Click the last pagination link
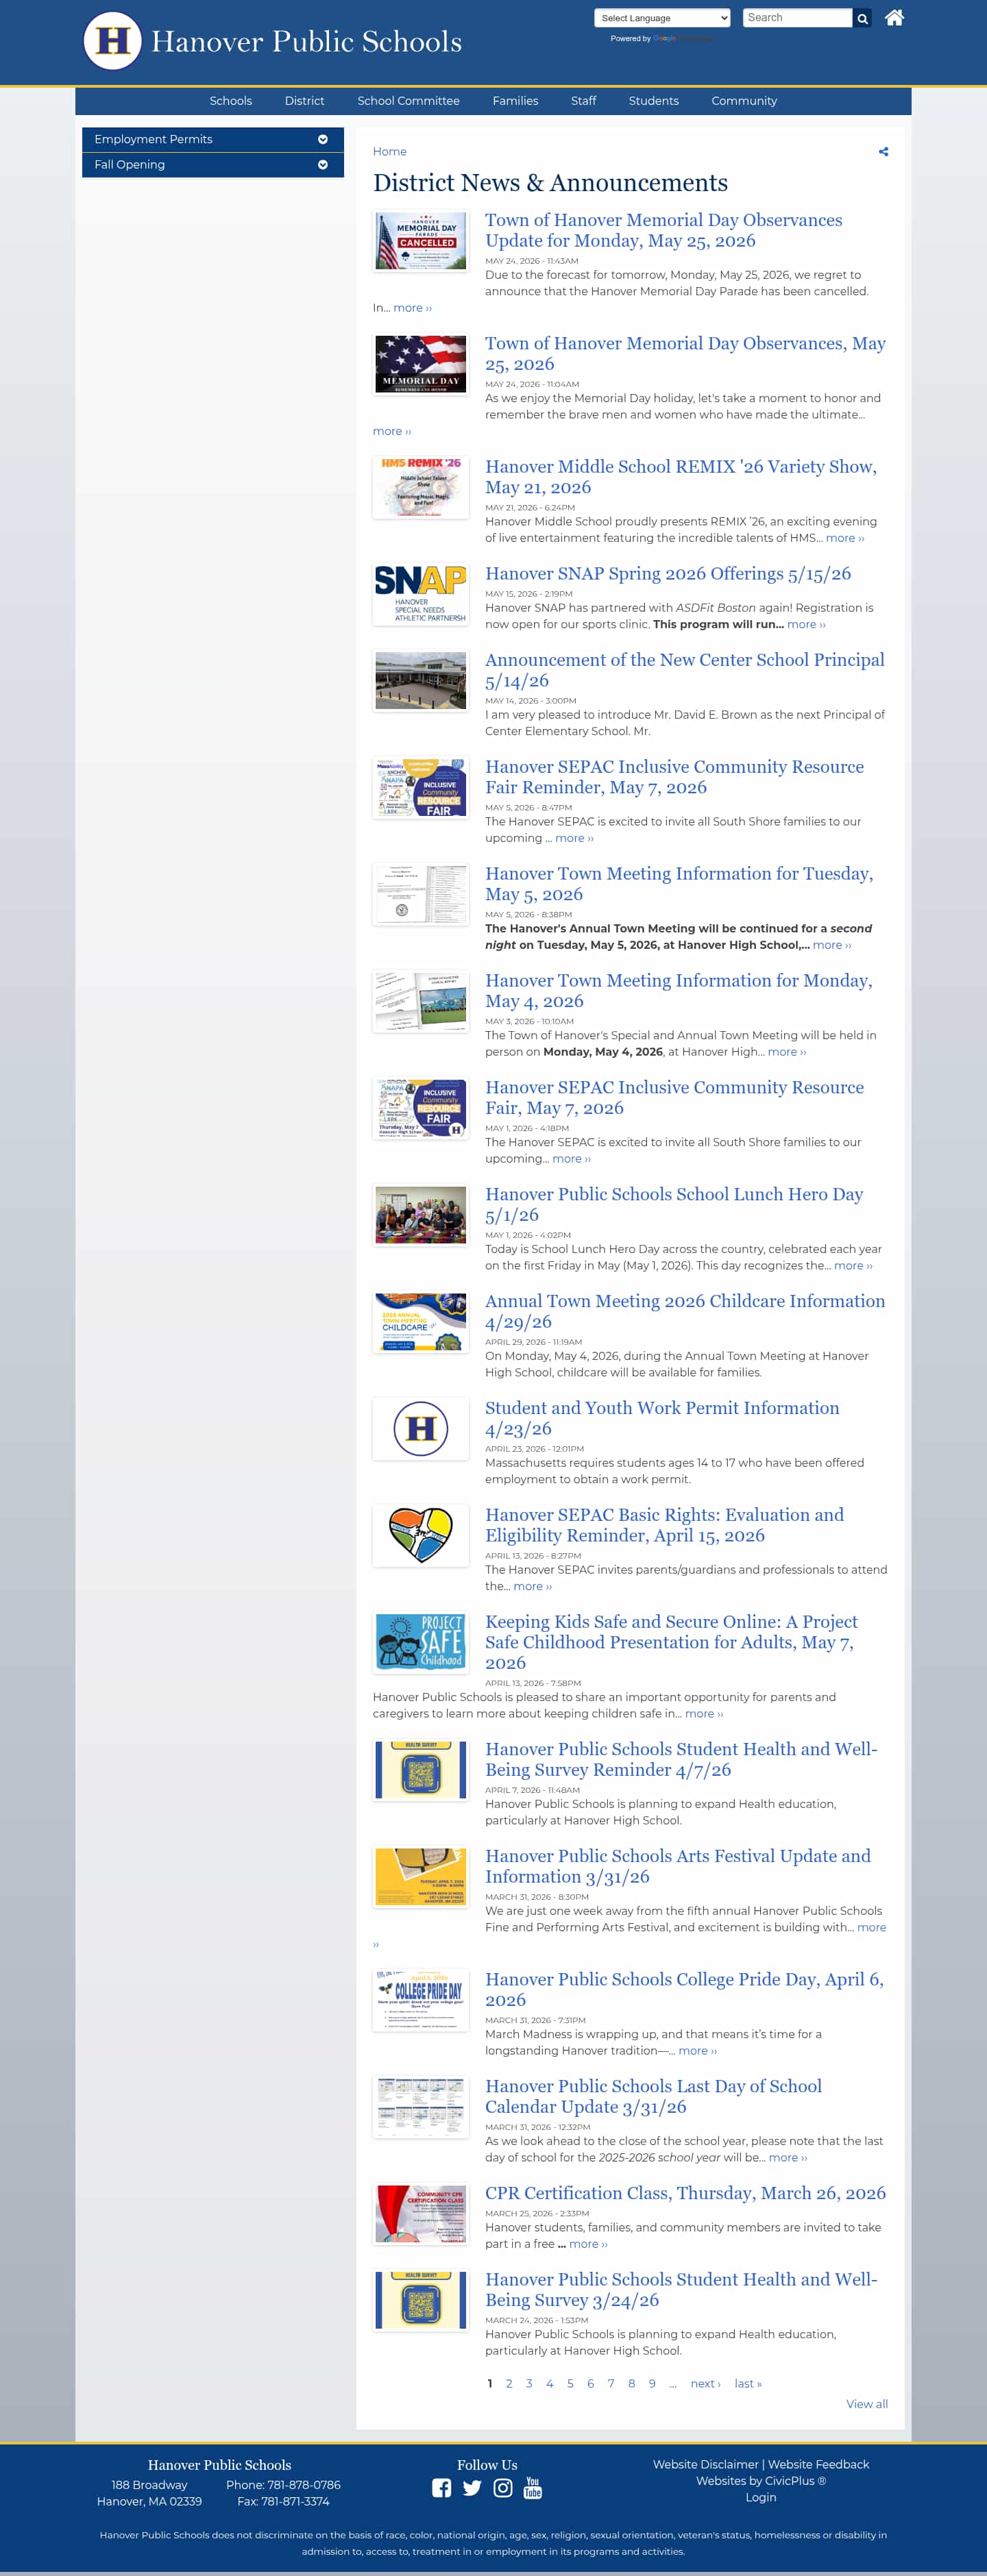The image size is (987, 2576). click(748, 2383)
